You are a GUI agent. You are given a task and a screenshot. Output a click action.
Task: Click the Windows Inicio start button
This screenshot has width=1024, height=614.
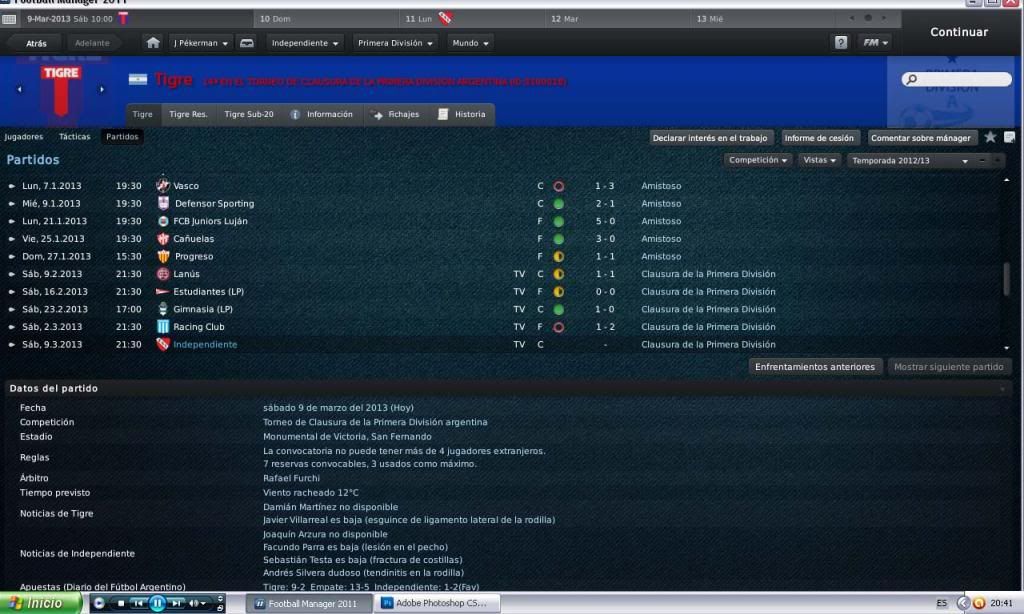pos(40,603)
